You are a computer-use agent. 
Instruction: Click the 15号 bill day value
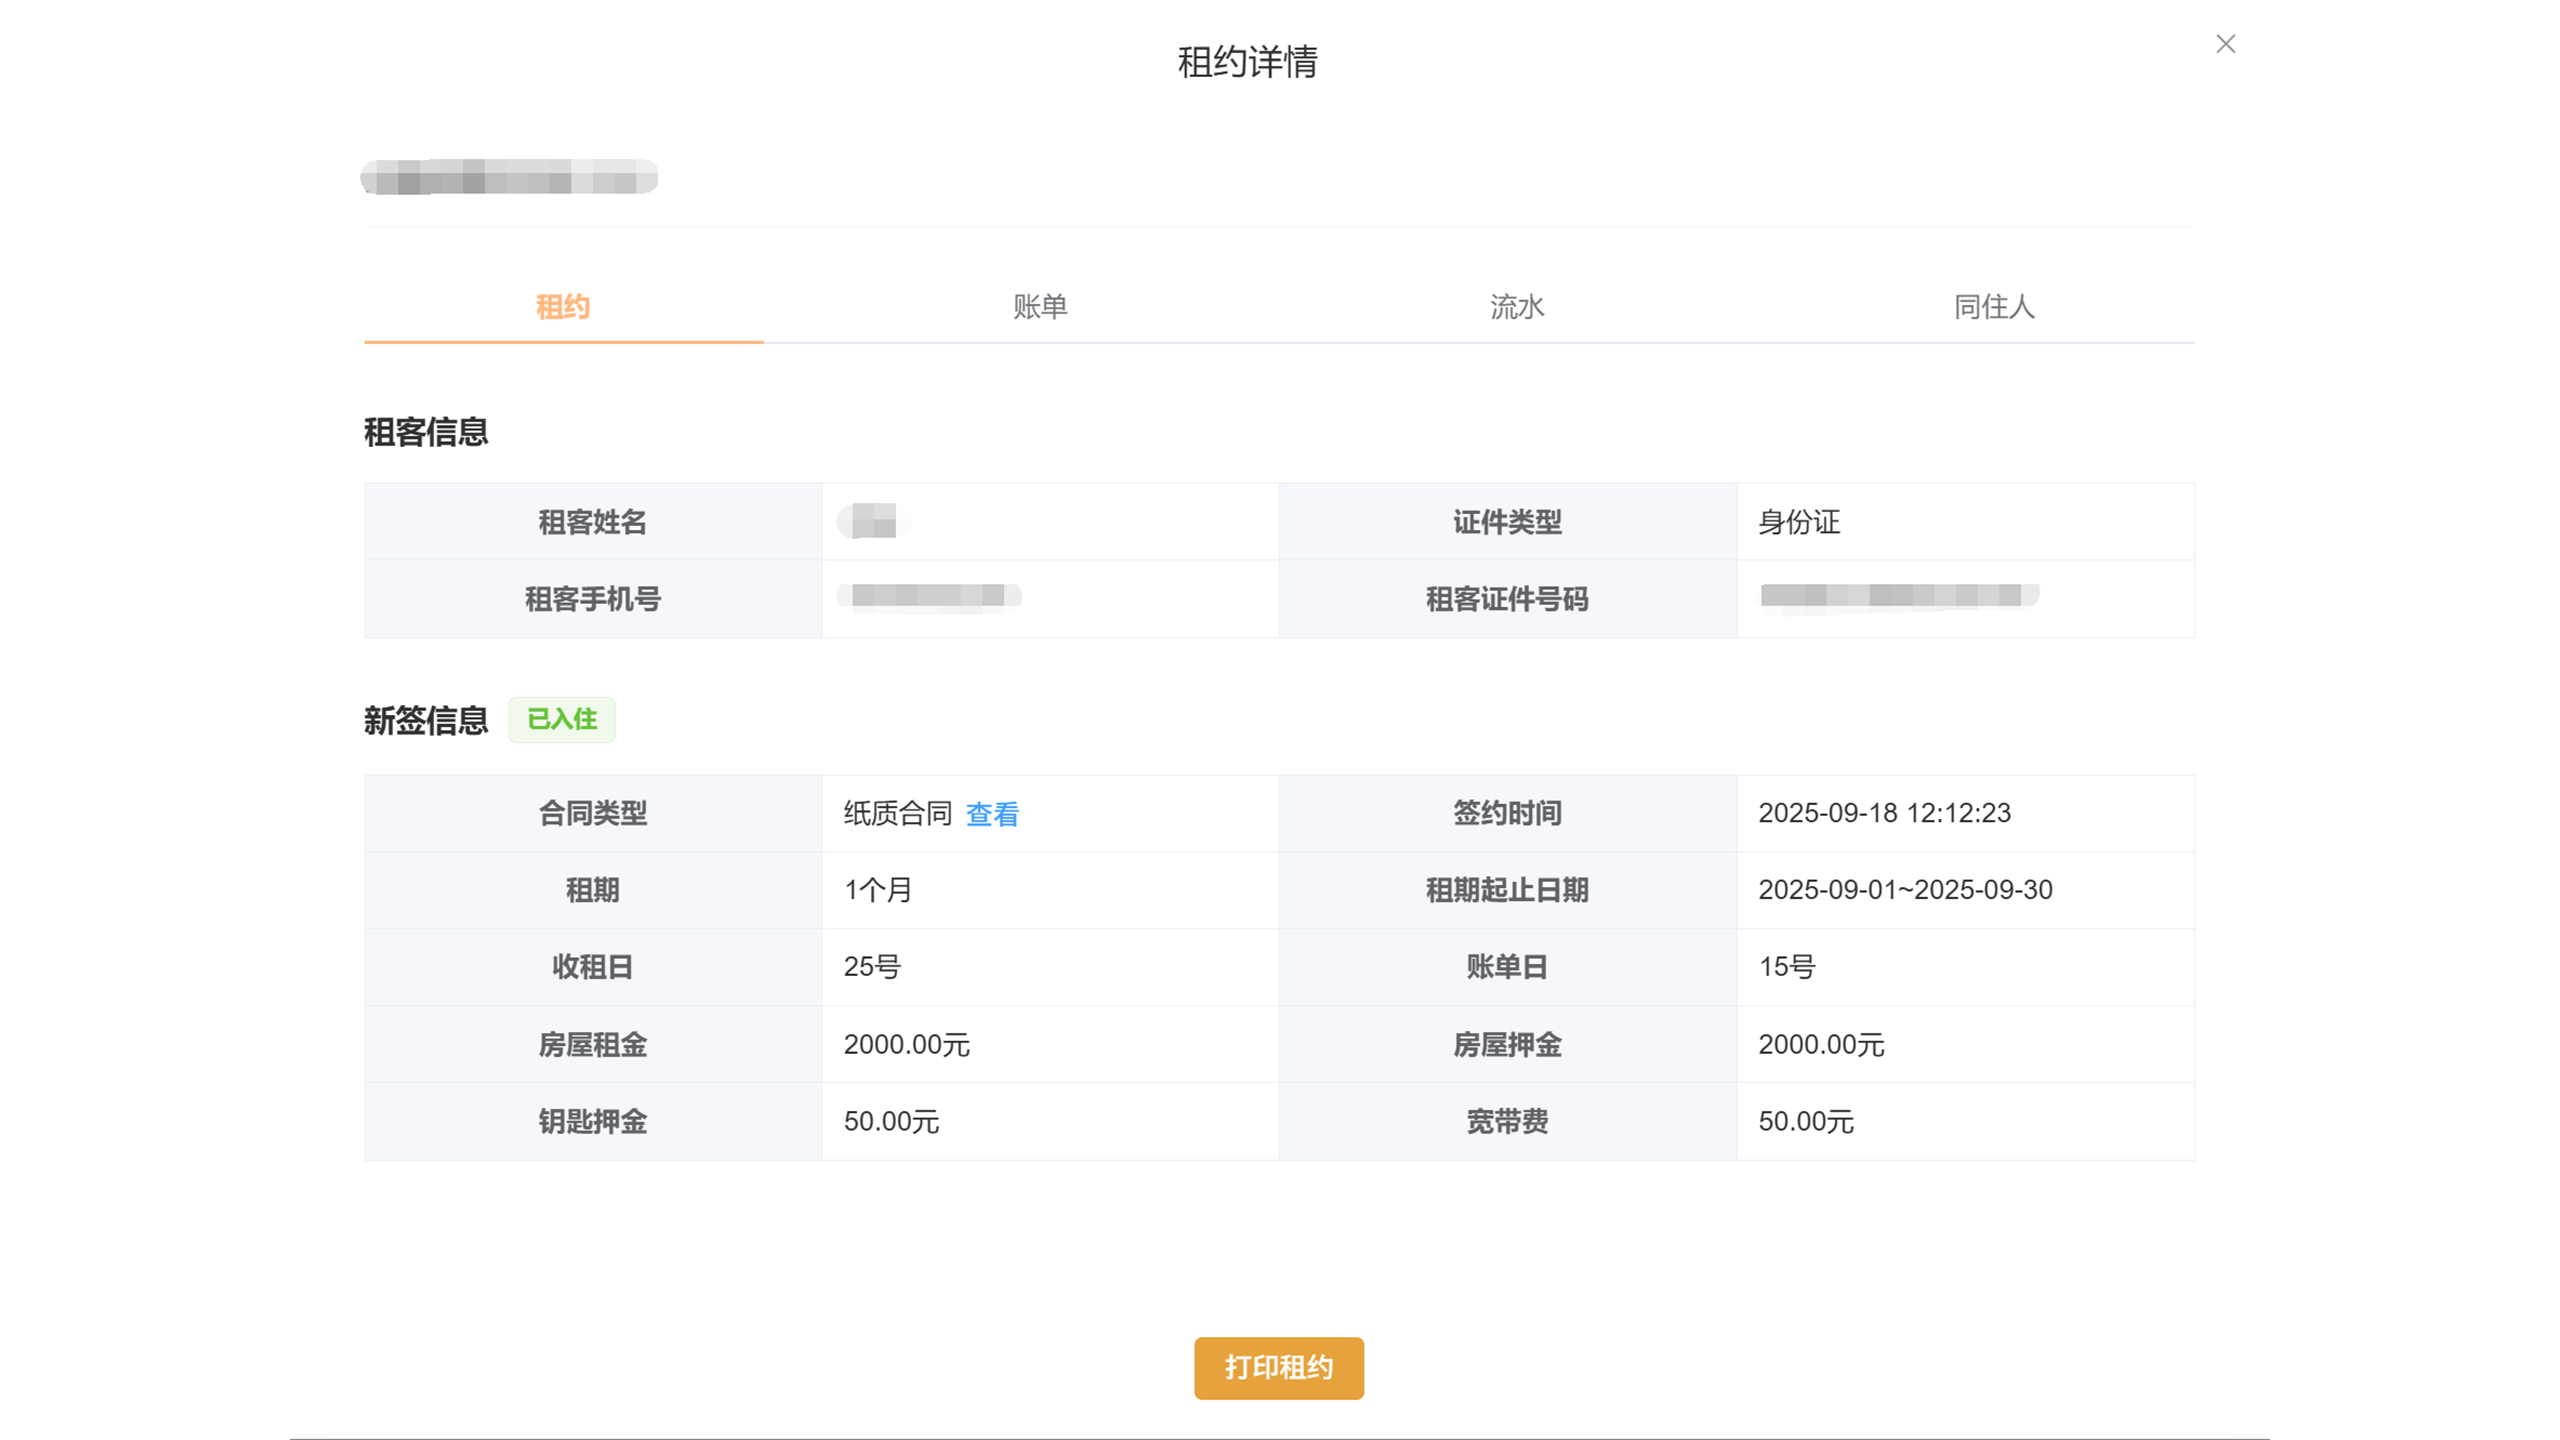(1786, 967)
